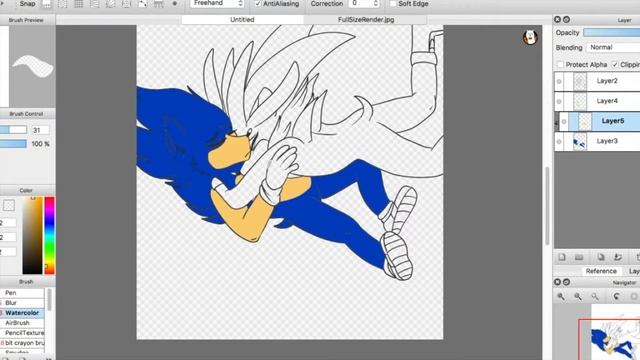Toggle visibility of Layer2

tap(559, 81)
